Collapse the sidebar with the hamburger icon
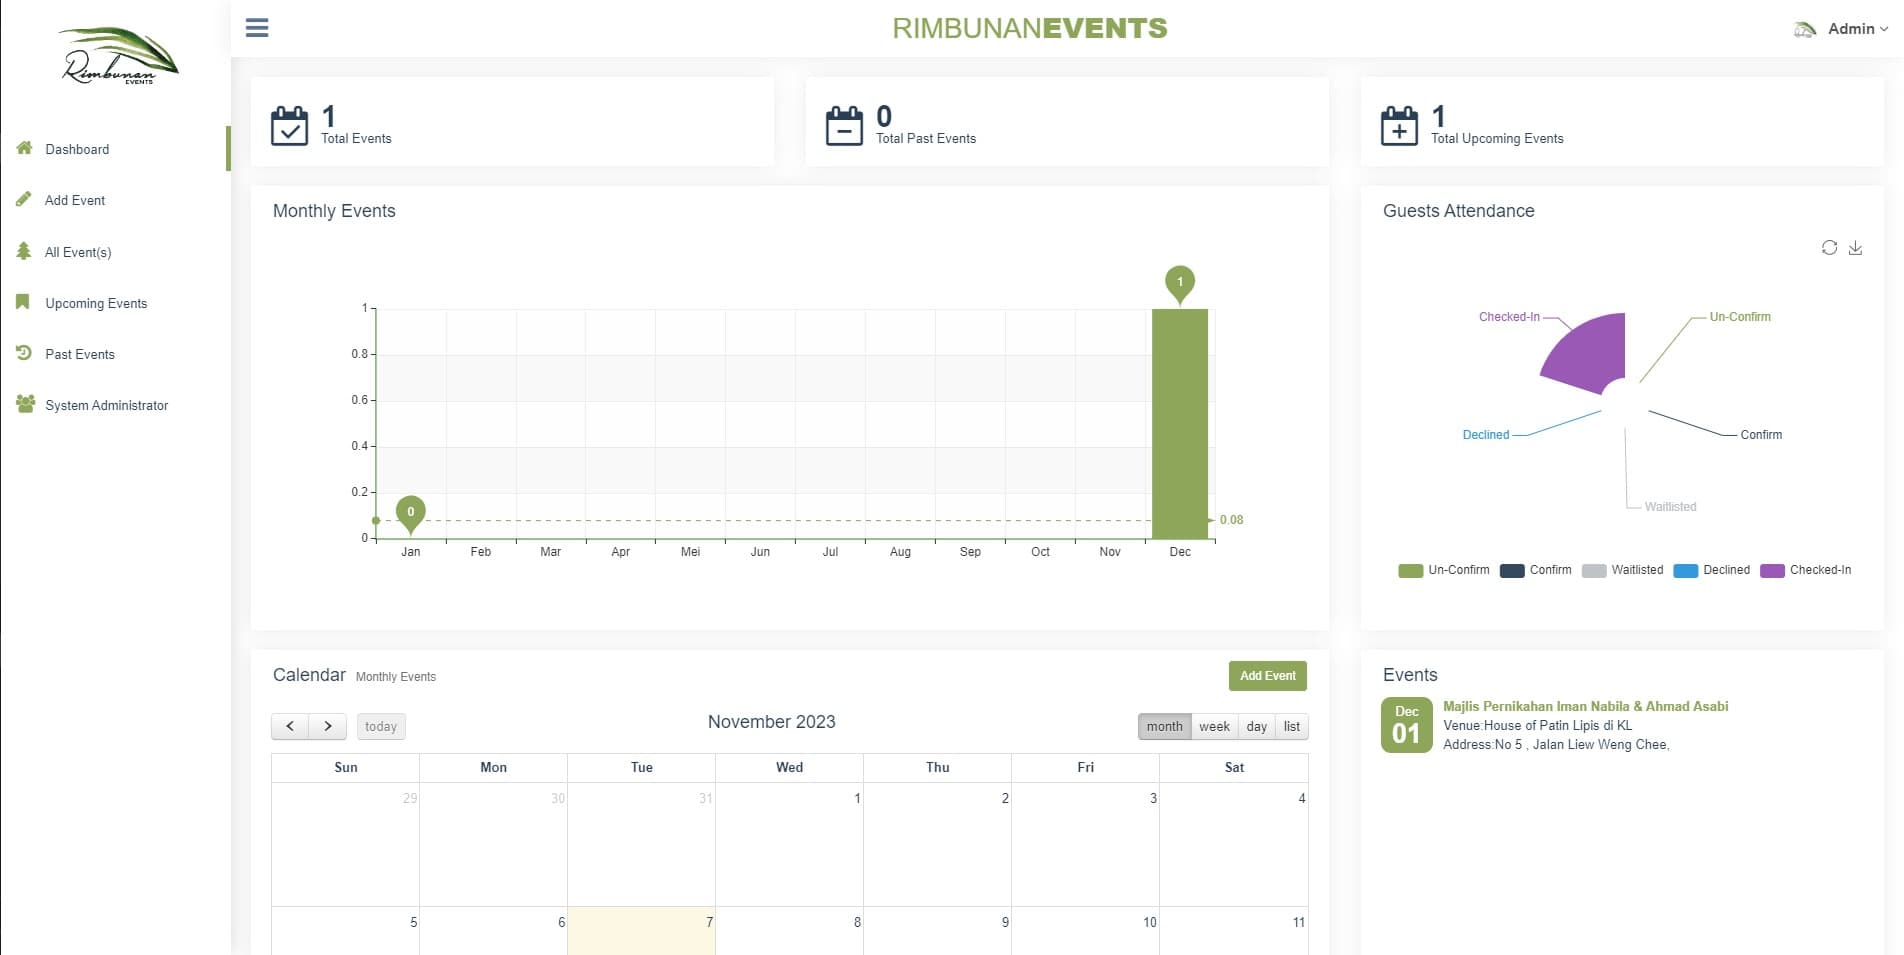The width and height of the screenshot is (1904, 955). click(257, 27)
